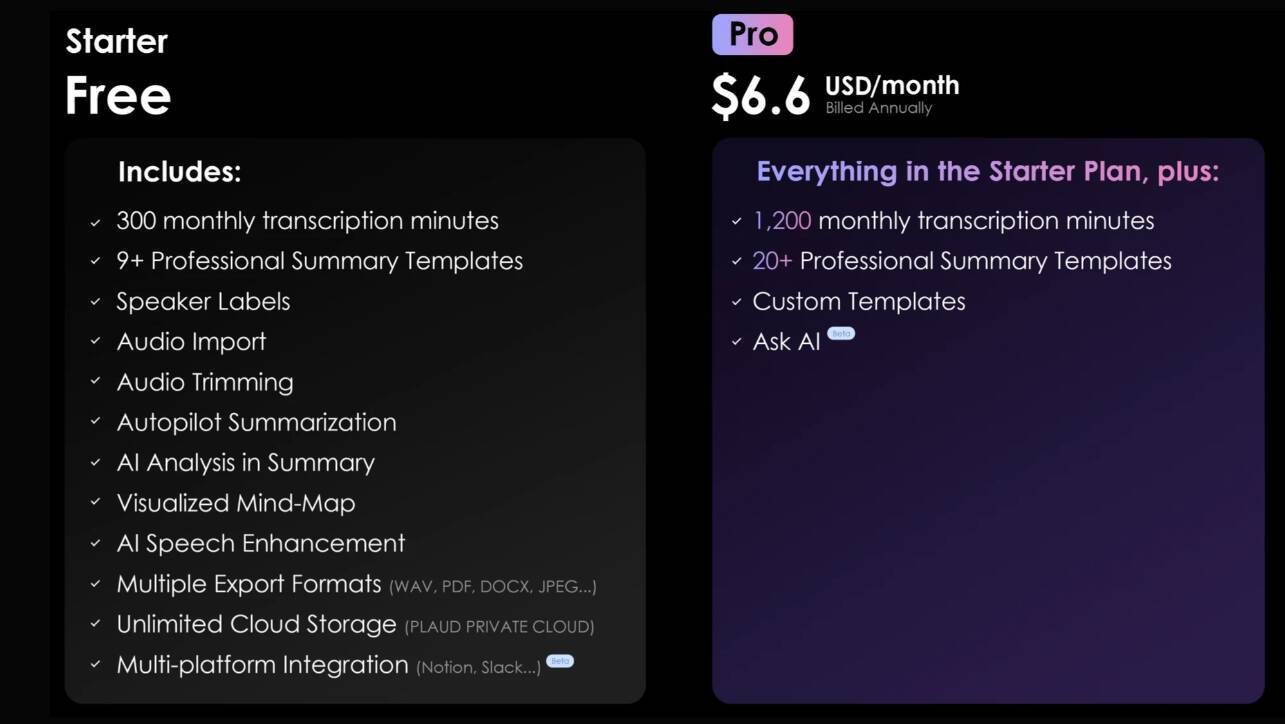Click the checkmark for 1,200 monthly transcription minutes
Screen dimensions: 1285x724
point(736,222)
